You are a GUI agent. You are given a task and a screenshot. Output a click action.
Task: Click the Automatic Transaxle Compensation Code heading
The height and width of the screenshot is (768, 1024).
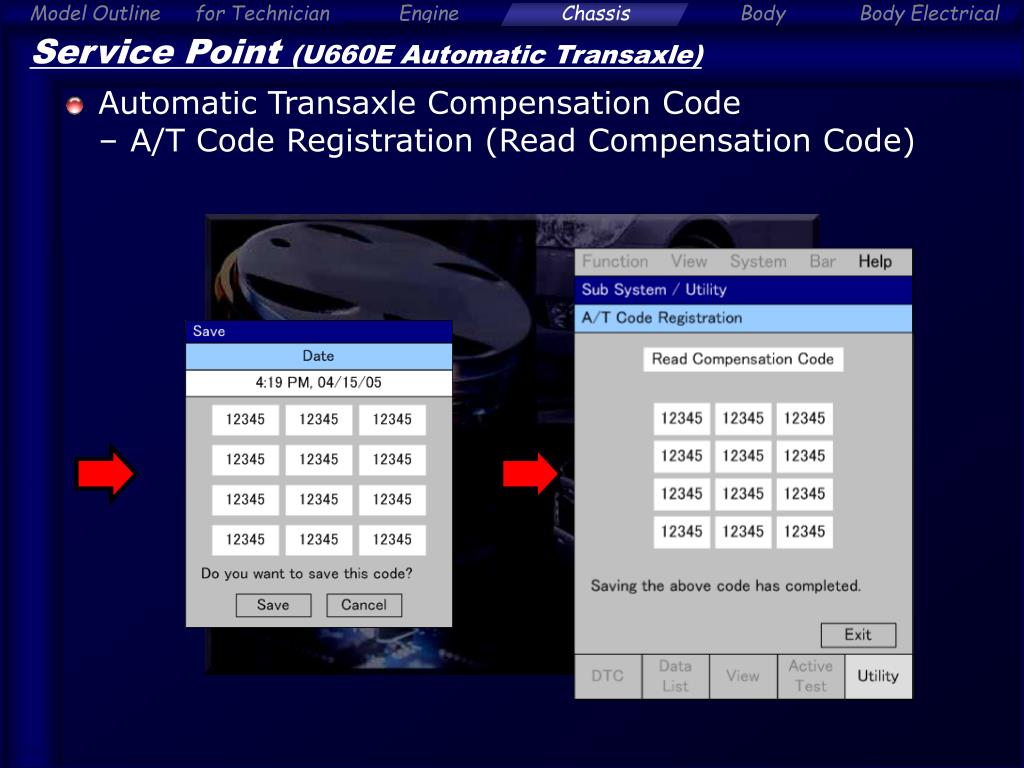click(x=419, y=103)
